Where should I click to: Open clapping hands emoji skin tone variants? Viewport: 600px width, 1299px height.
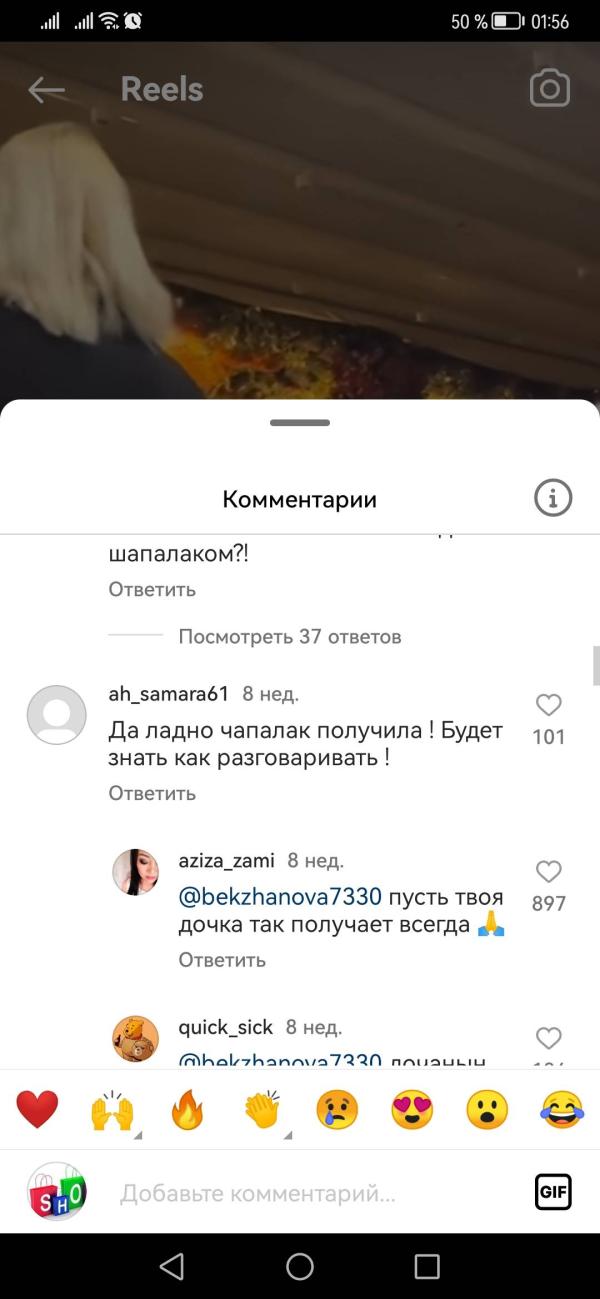pyautogui.click(x=262, y=1110)
